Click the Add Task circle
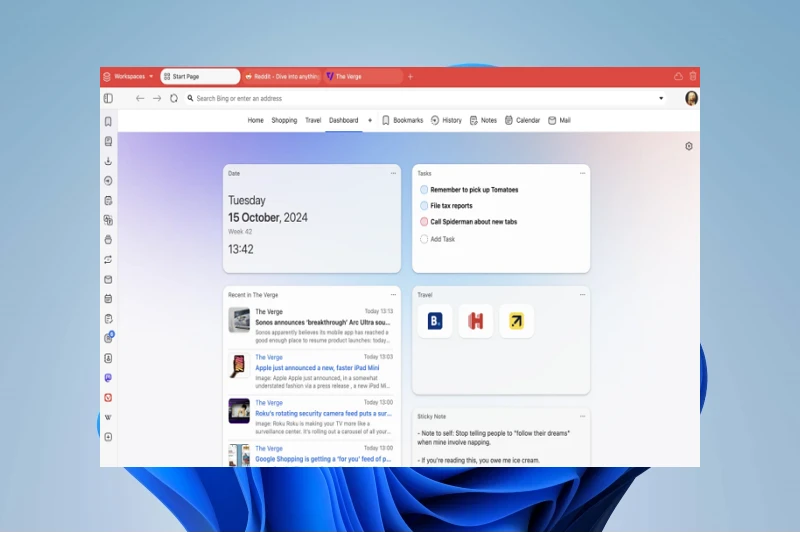This screenshot has width=800, height=533. (x=424, y=239)
